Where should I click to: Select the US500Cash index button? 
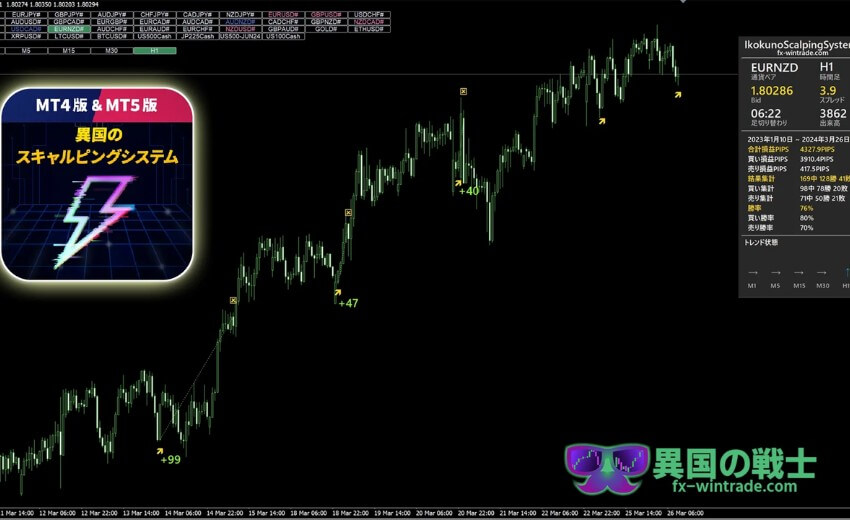click(x=155, y=36)
